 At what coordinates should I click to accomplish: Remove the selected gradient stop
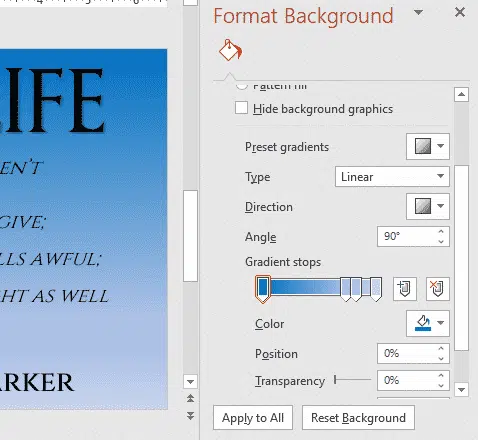point(438,289)
